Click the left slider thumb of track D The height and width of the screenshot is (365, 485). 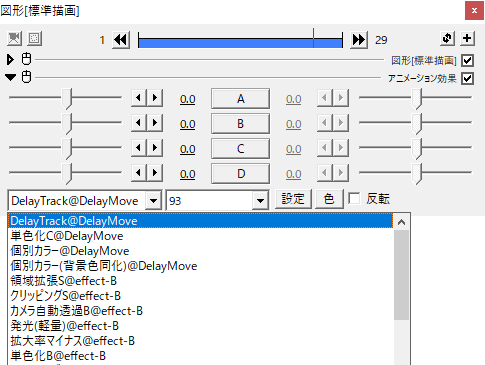point(67,174)
